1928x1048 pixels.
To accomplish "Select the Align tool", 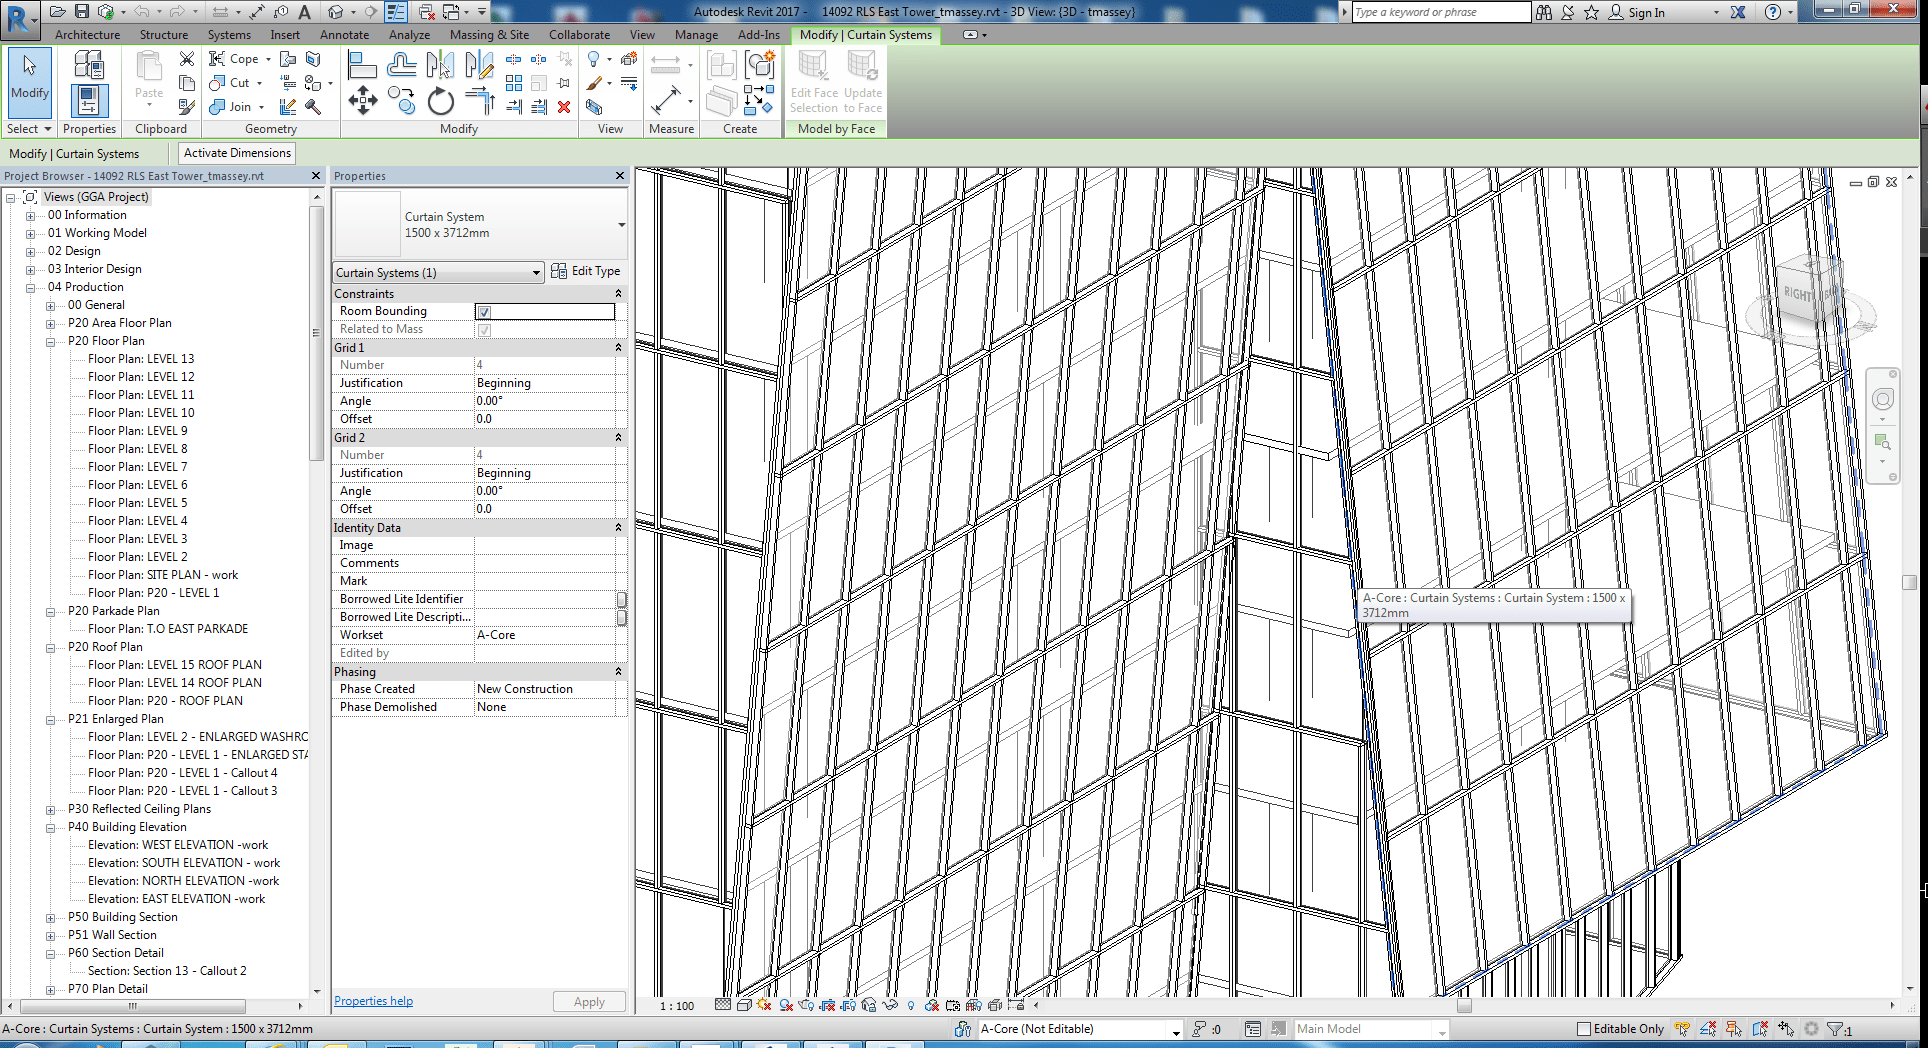I will [362, 64].
